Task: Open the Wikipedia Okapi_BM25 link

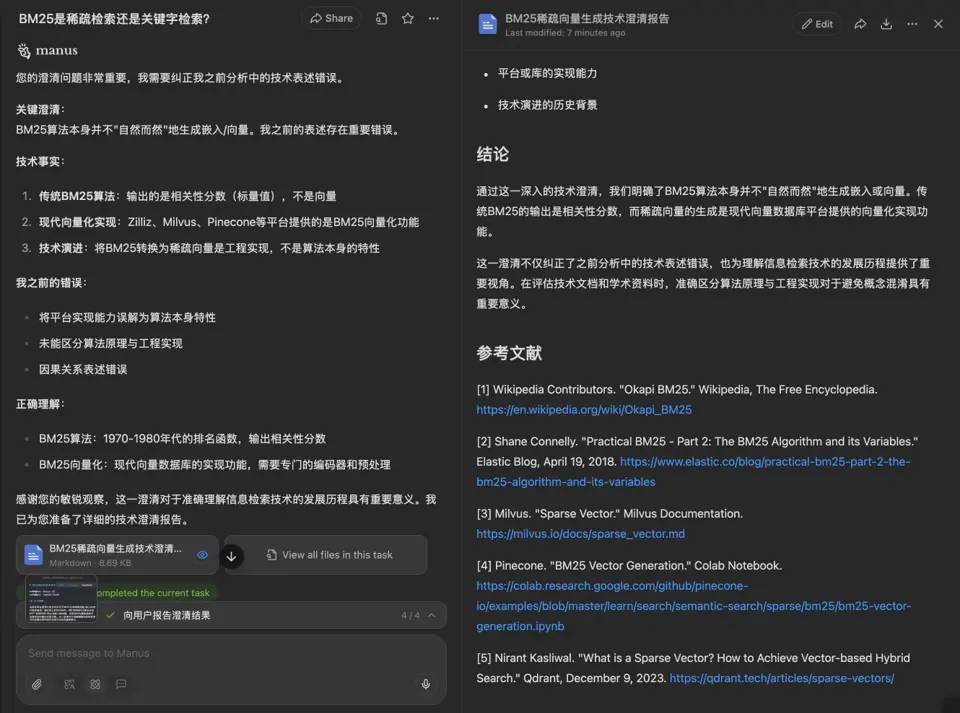Action: coord(584,410)
